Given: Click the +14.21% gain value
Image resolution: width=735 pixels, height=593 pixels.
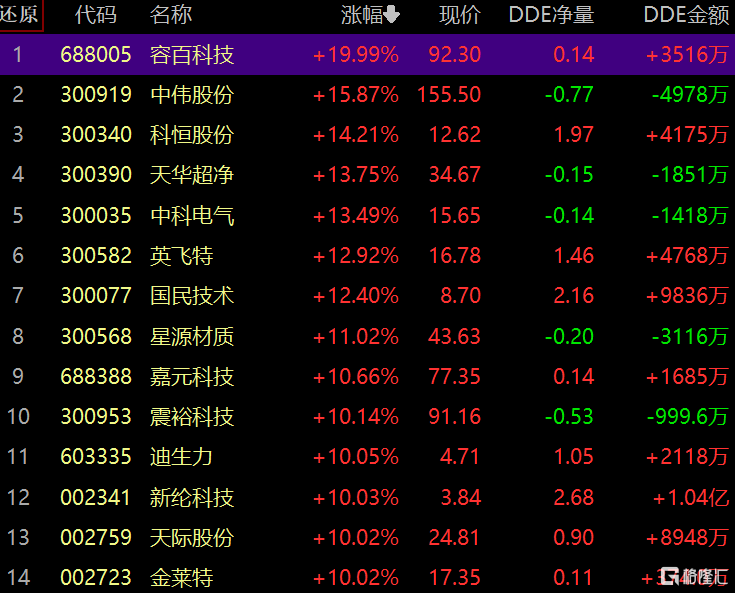Looking at the screenshot, I should [x=356, y=135].
